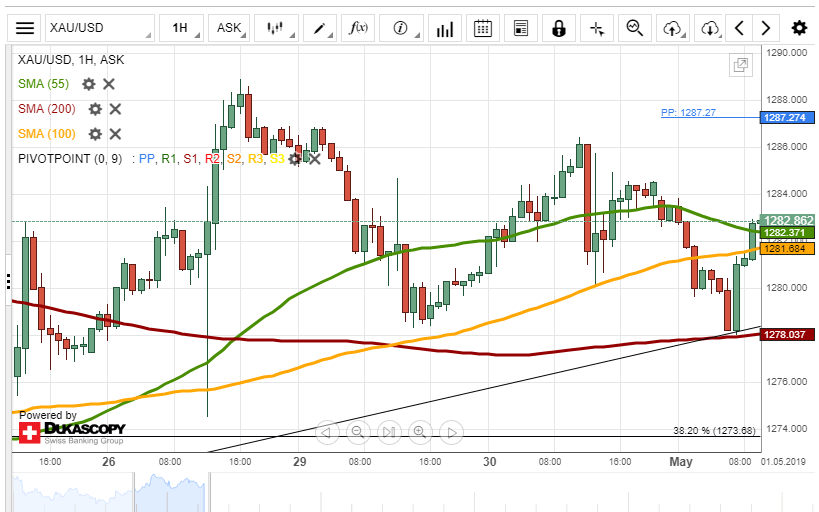Pop out chart to new window

tap(740, 66)
